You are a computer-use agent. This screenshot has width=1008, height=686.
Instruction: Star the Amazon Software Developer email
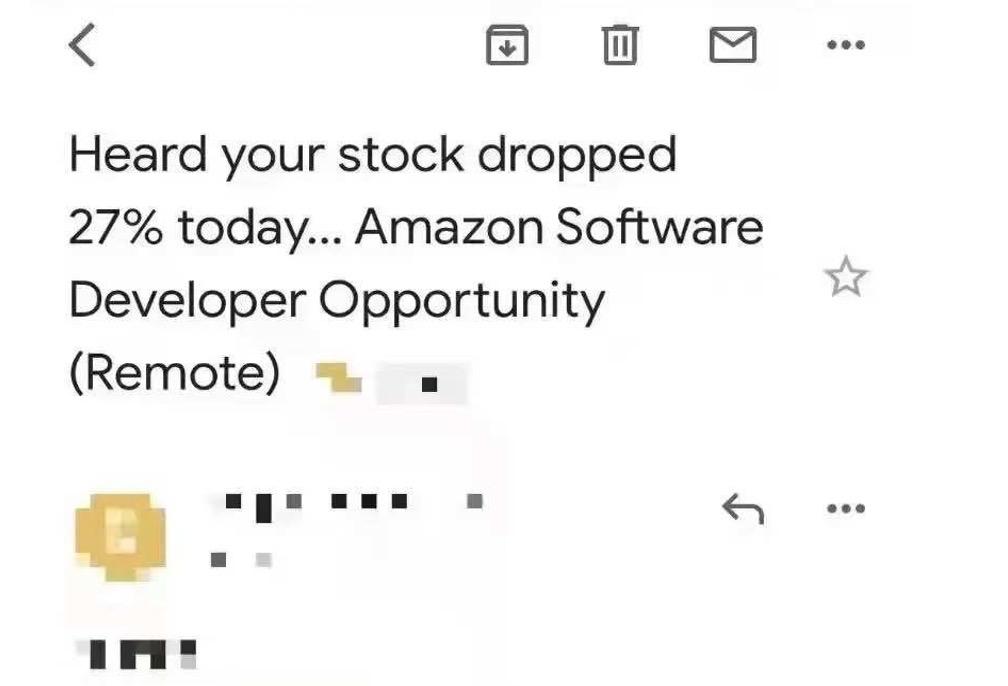[x=847, y=277]
